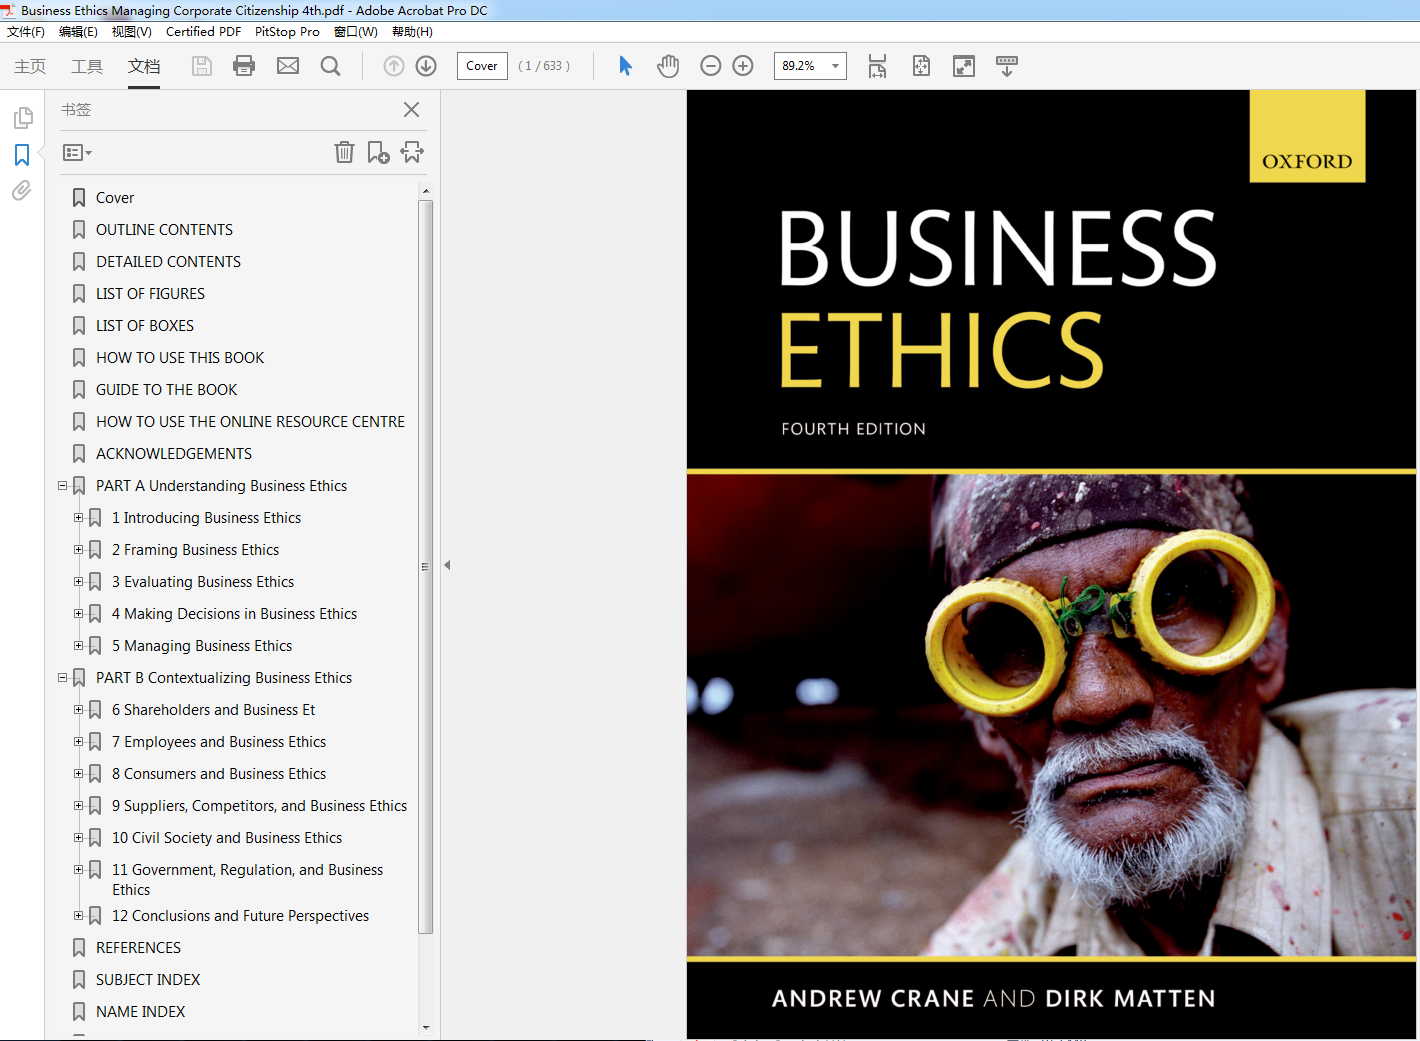The width and height of the screenshot is (1420, 1041).
Task: Jump to LIST OF FIGURES bookmark
Action: click(x=150, y=294)
